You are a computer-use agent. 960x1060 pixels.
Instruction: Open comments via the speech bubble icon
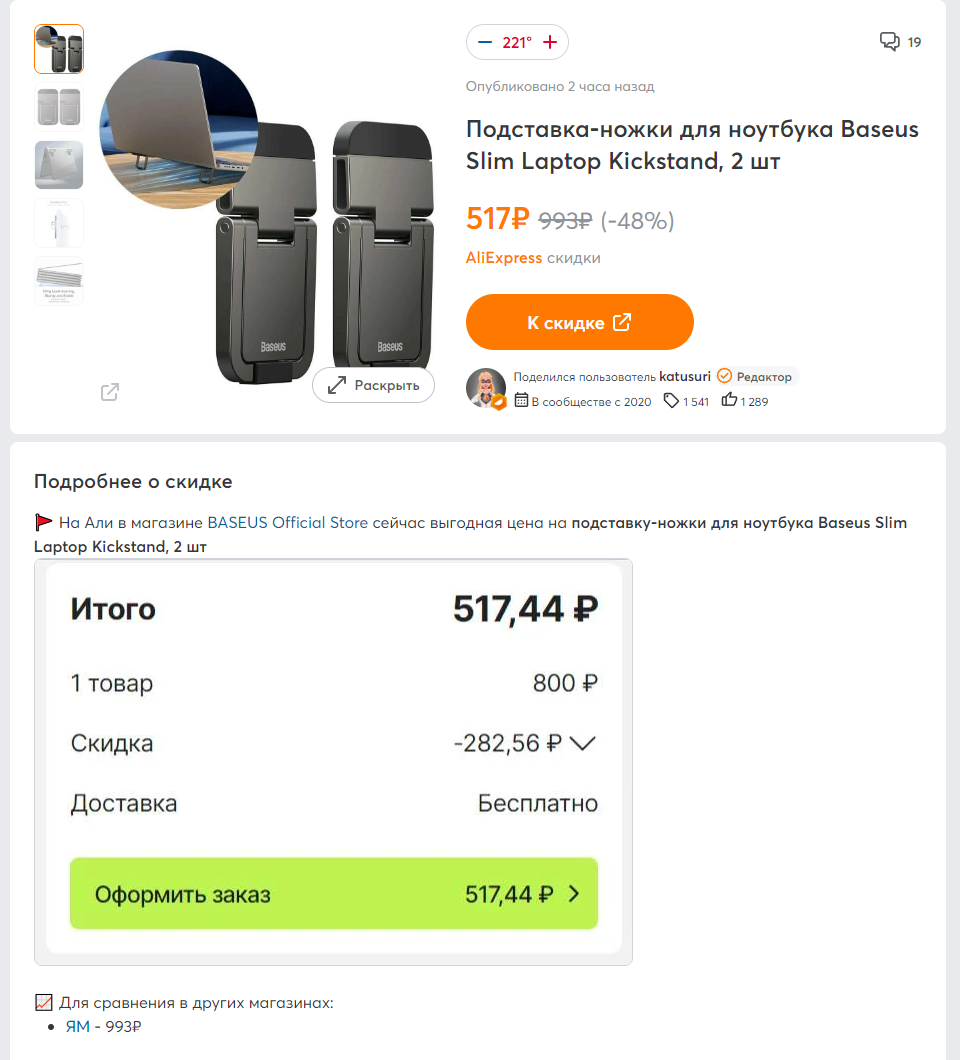tap(889, 41)
